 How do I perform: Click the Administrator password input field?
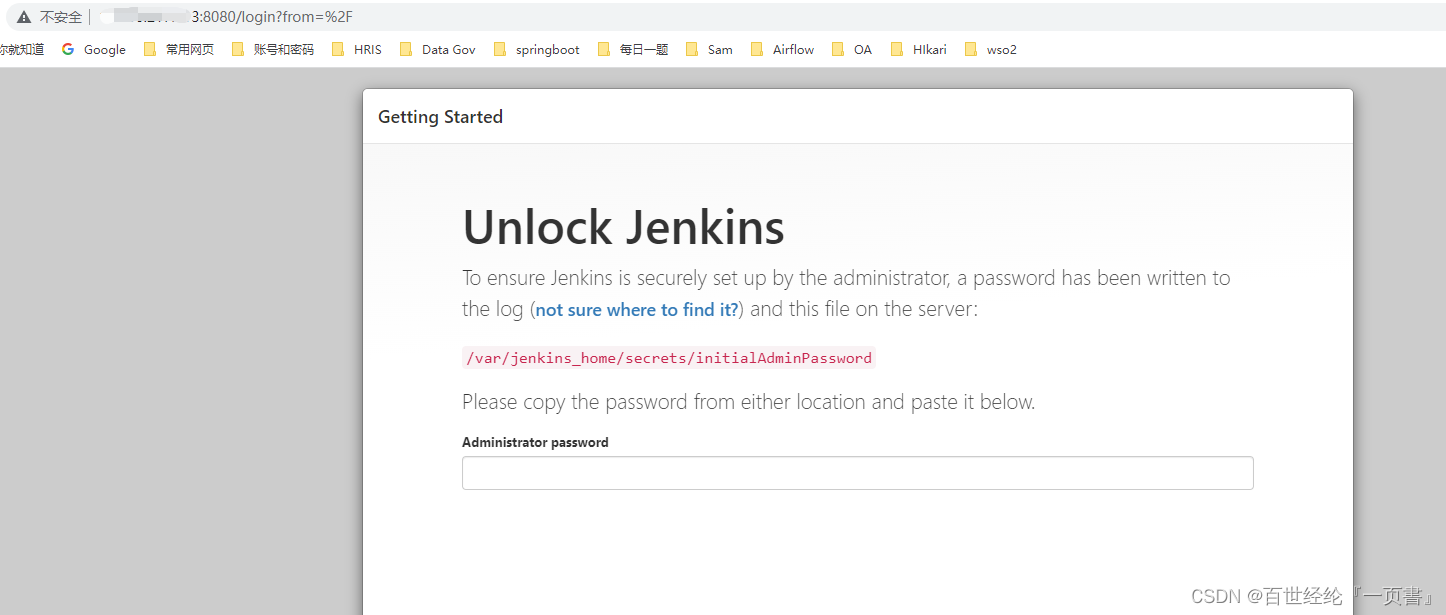(857, 473)
